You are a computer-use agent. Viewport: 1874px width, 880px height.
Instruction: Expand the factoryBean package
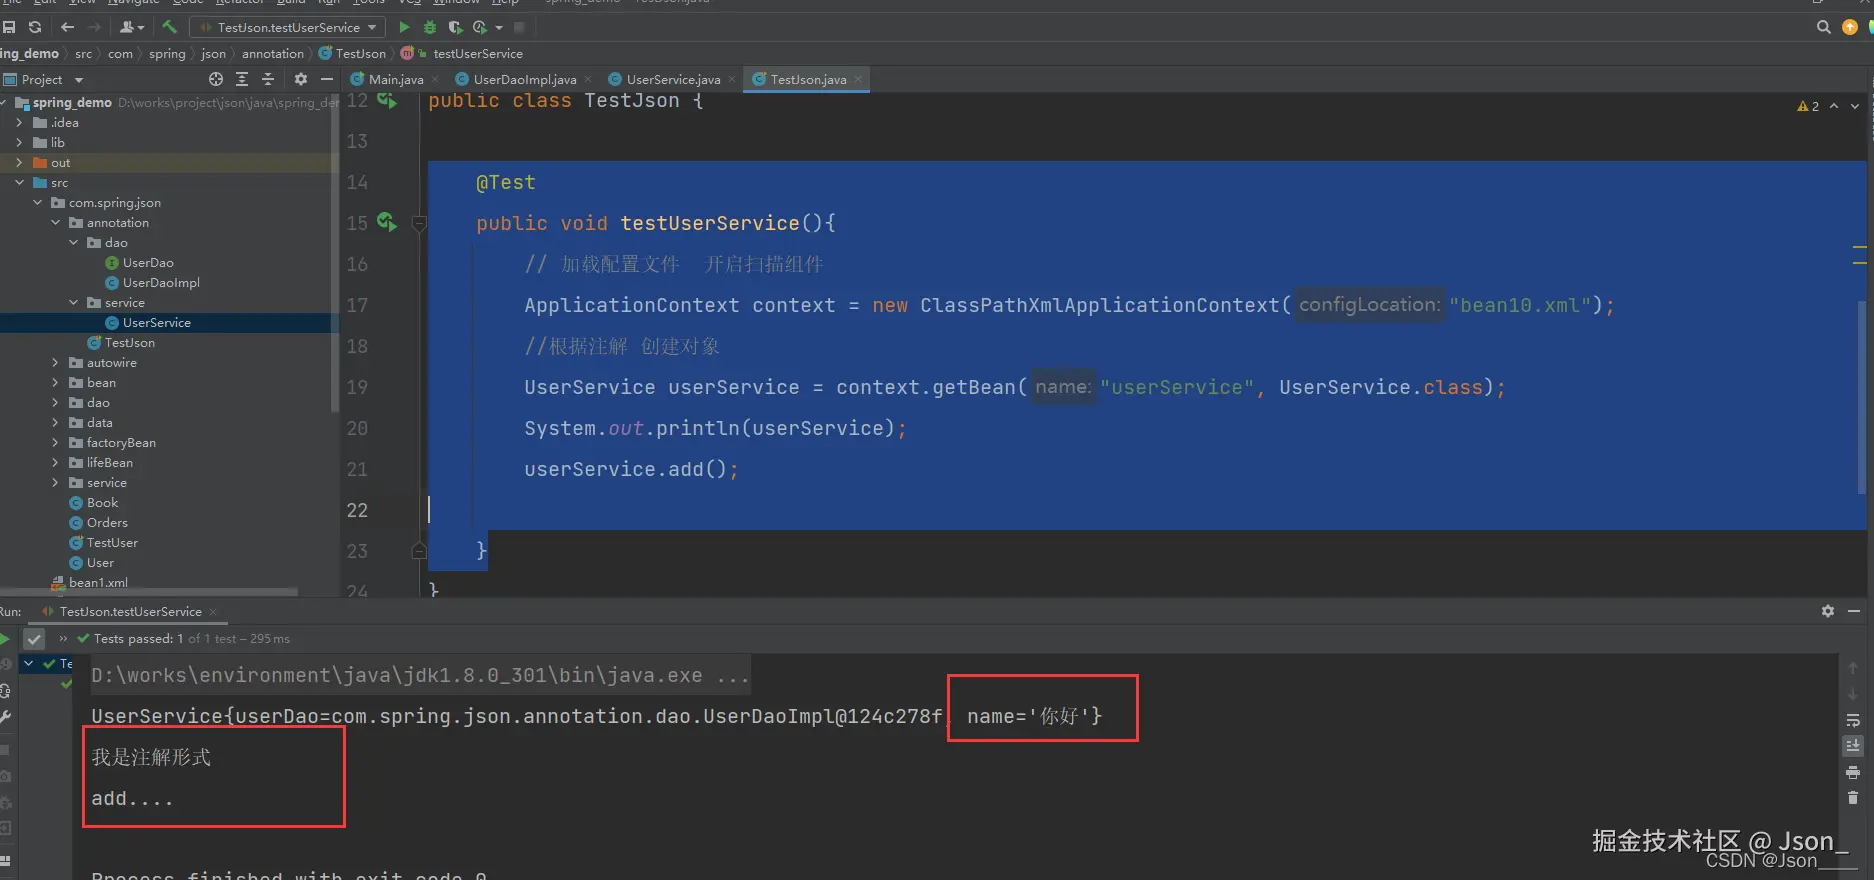point(55,442)
